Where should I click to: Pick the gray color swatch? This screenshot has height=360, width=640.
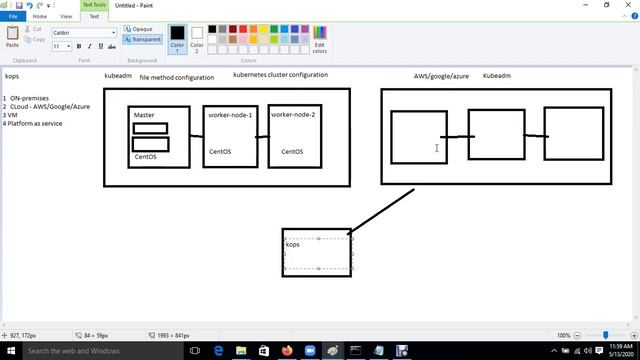(x=222, y=29)
